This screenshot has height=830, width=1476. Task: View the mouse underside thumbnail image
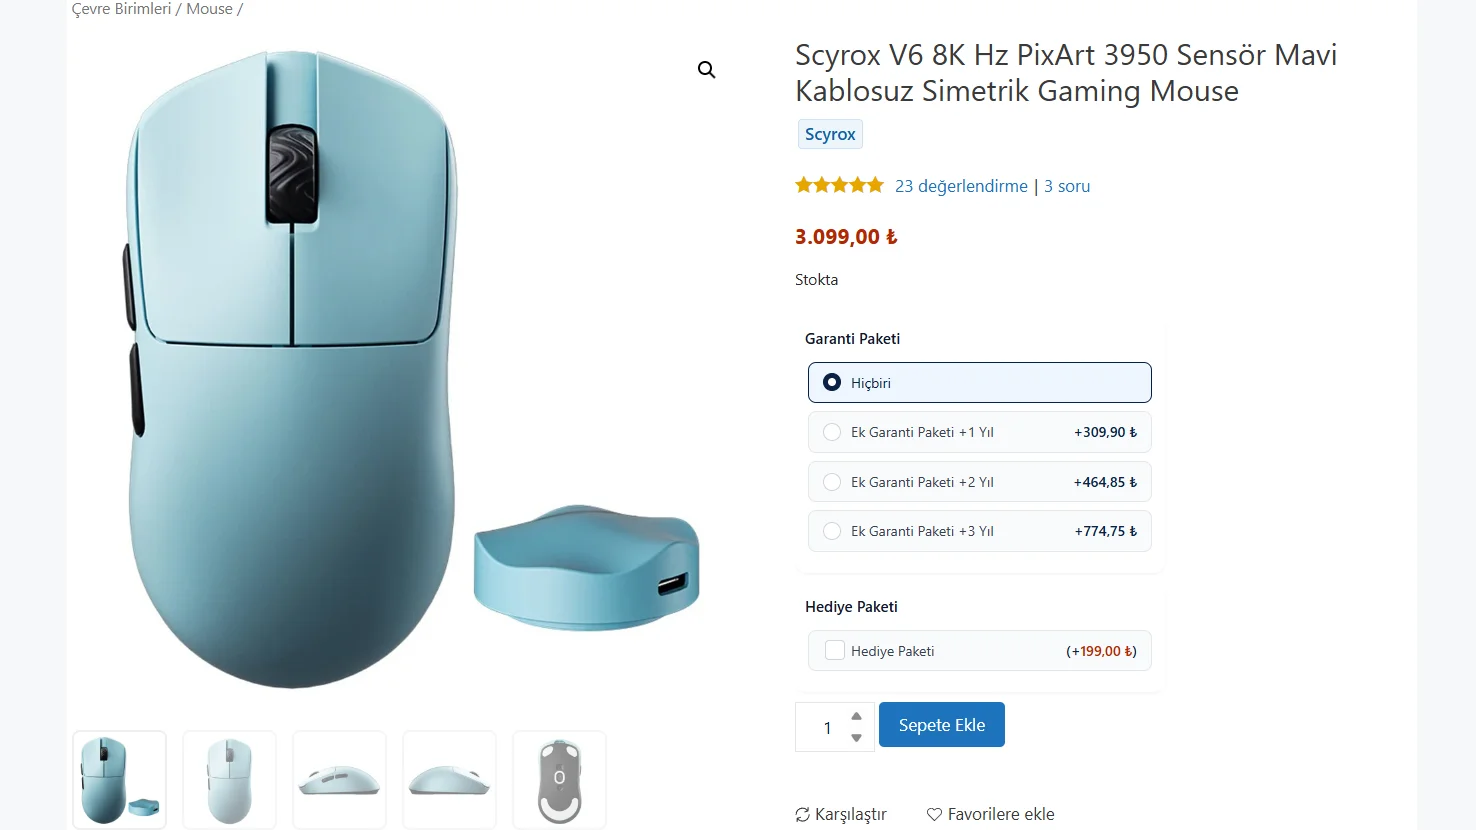[559, 780]
